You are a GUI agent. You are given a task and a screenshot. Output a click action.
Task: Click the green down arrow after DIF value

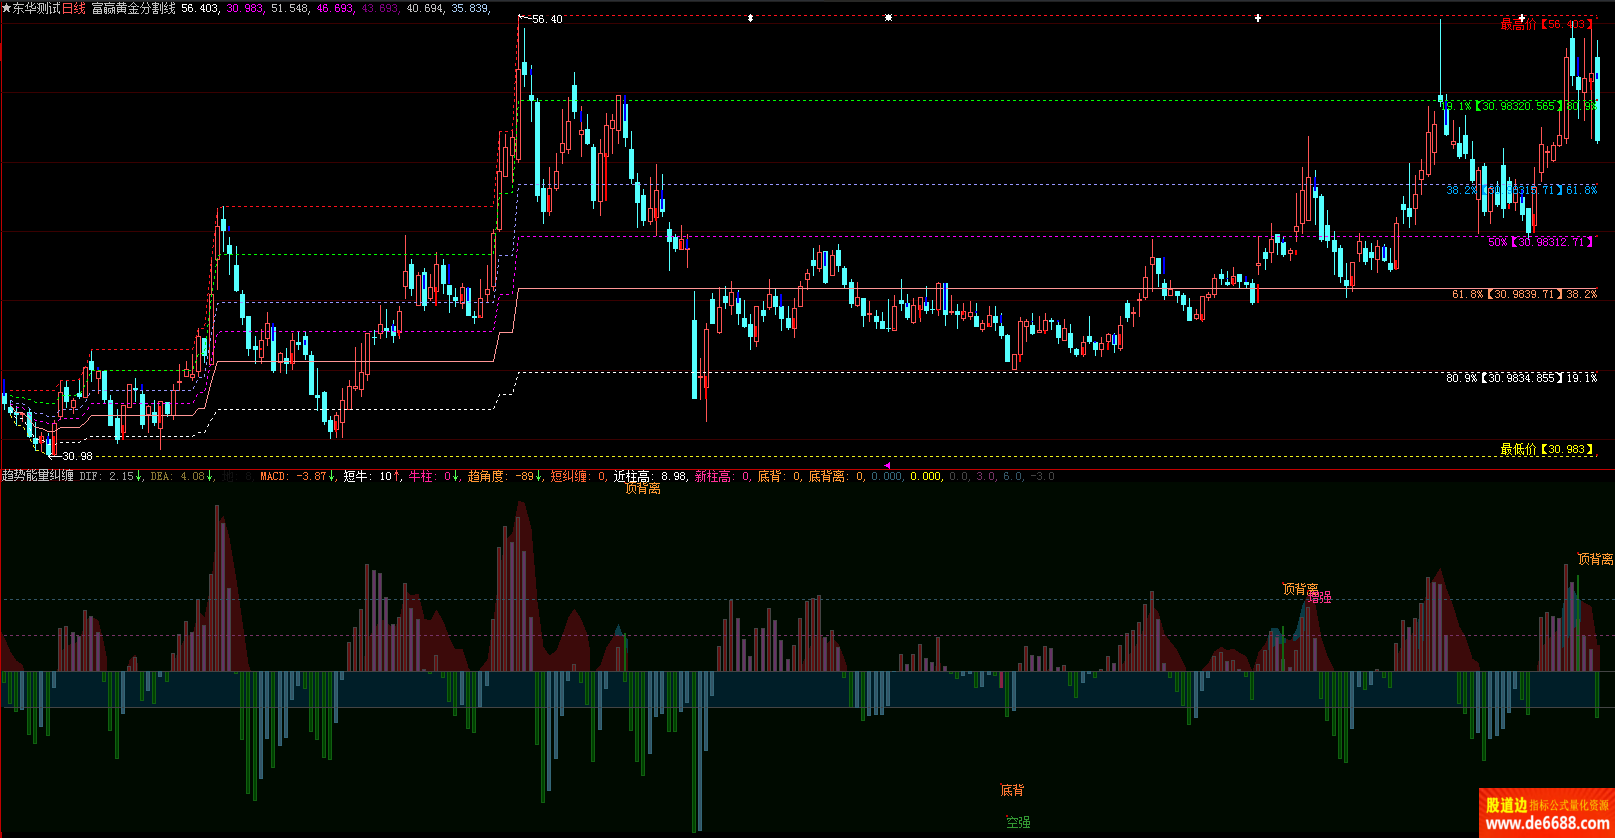[x=139, y=476]
